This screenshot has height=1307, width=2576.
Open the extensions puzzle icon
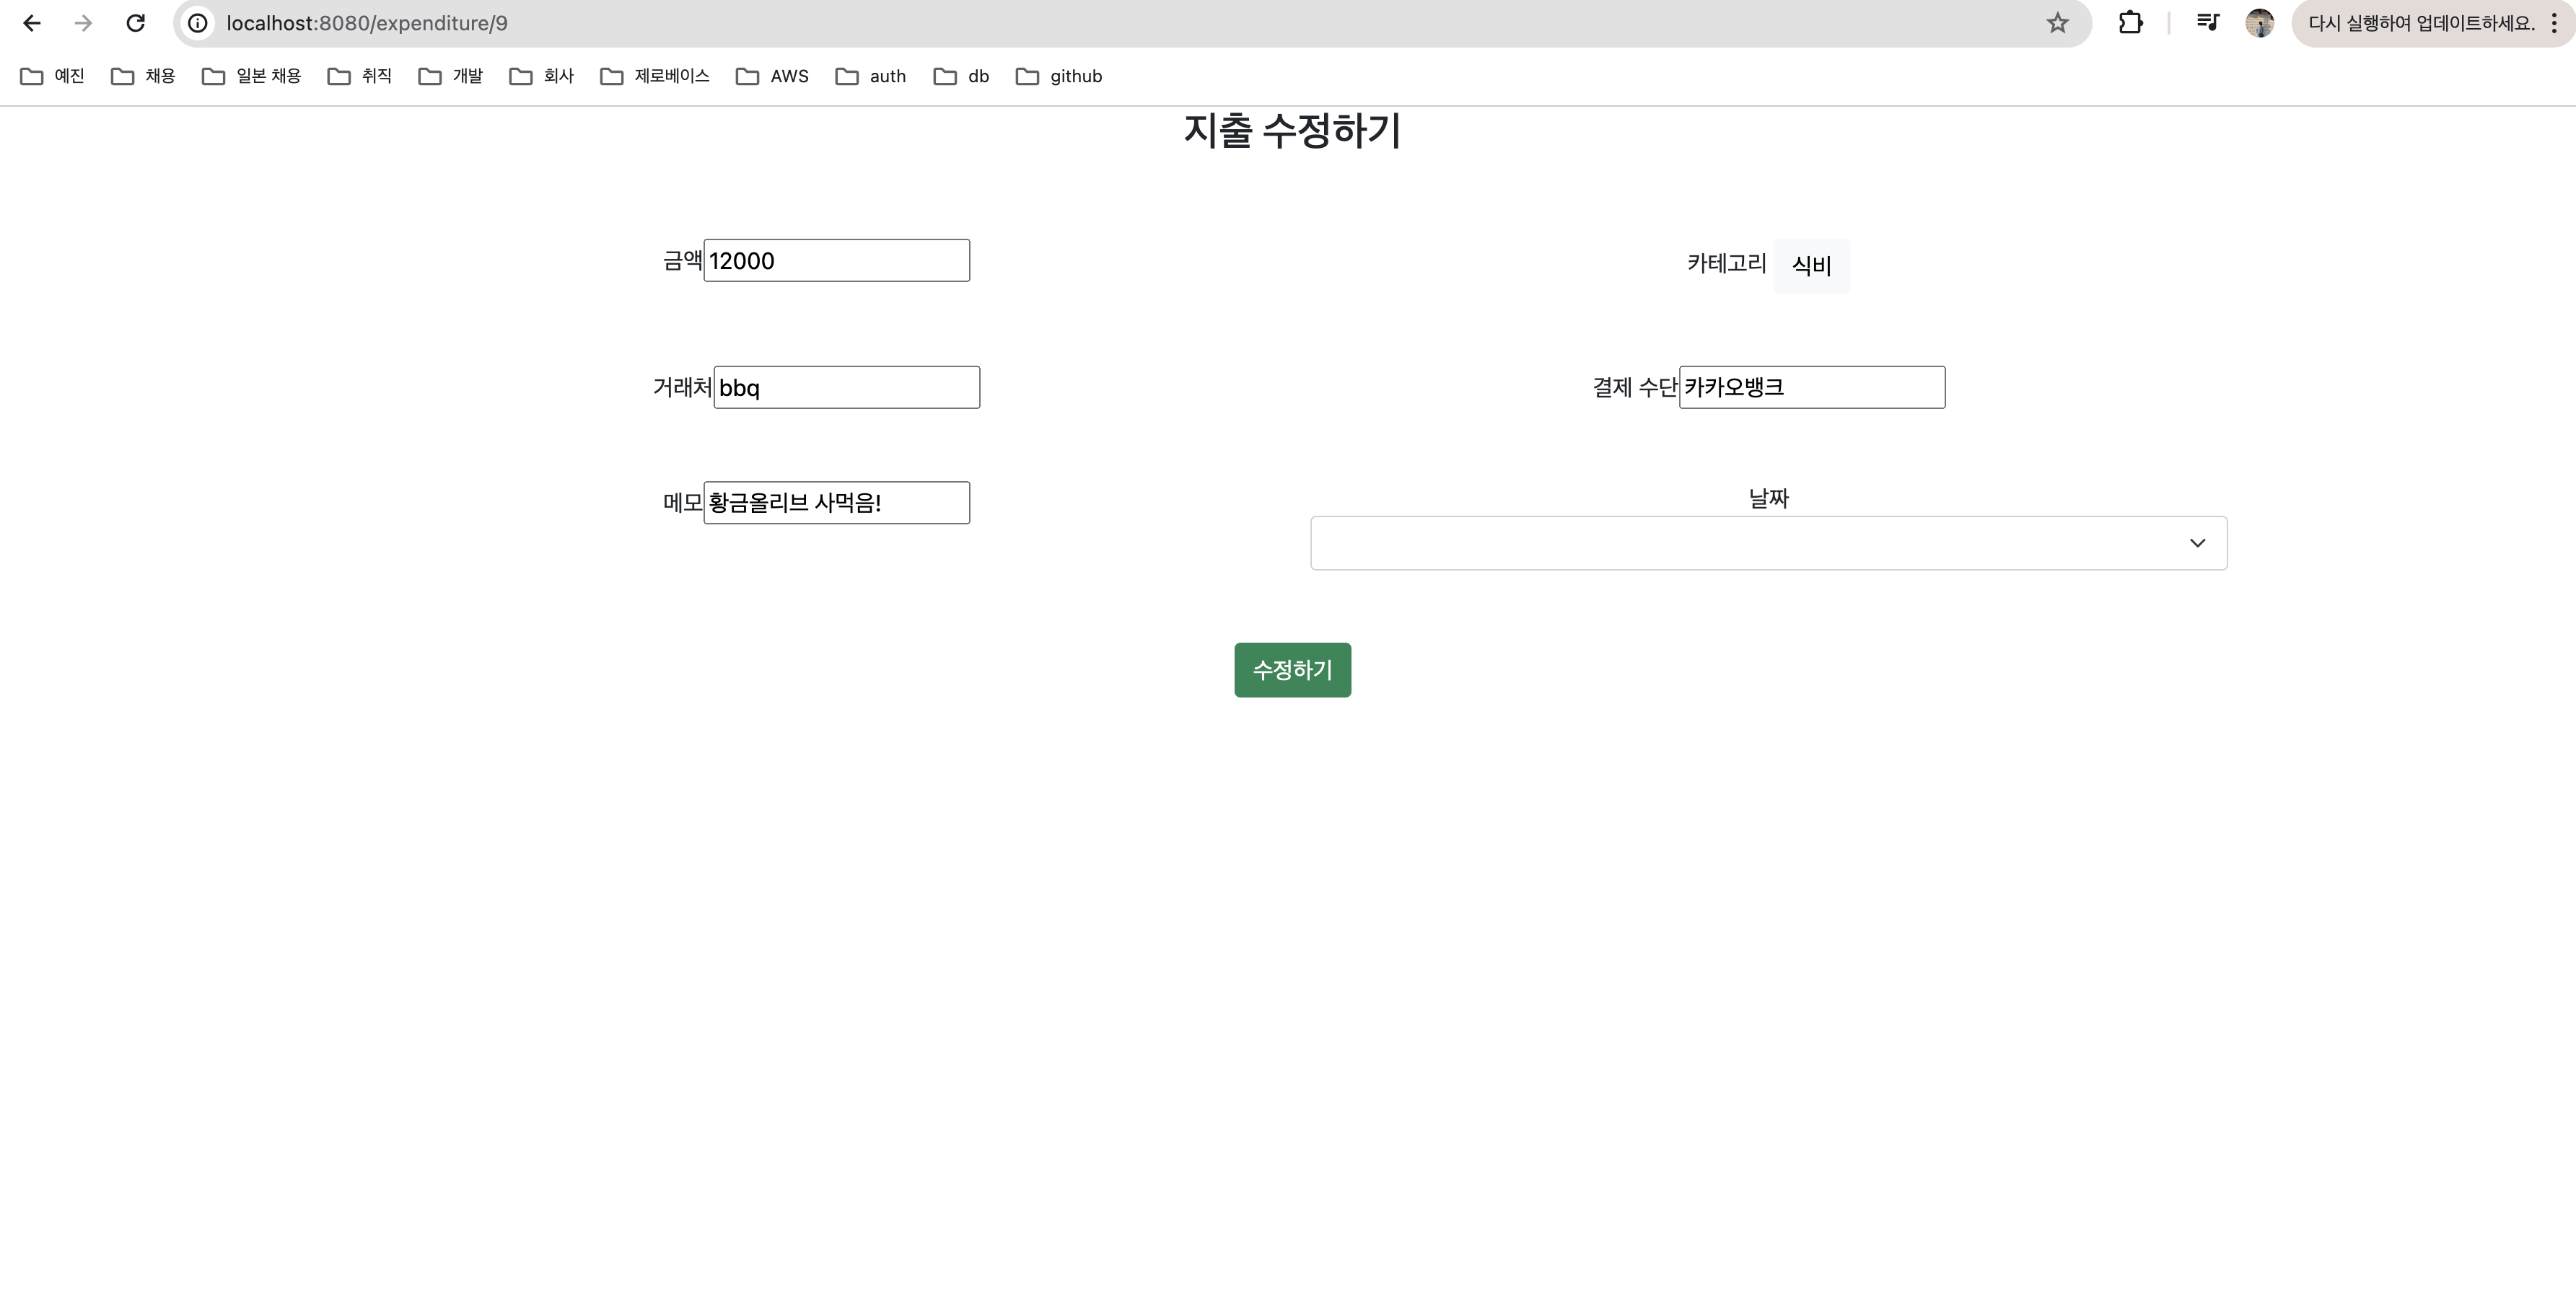pyautogui.click(x=2130, y=23)
